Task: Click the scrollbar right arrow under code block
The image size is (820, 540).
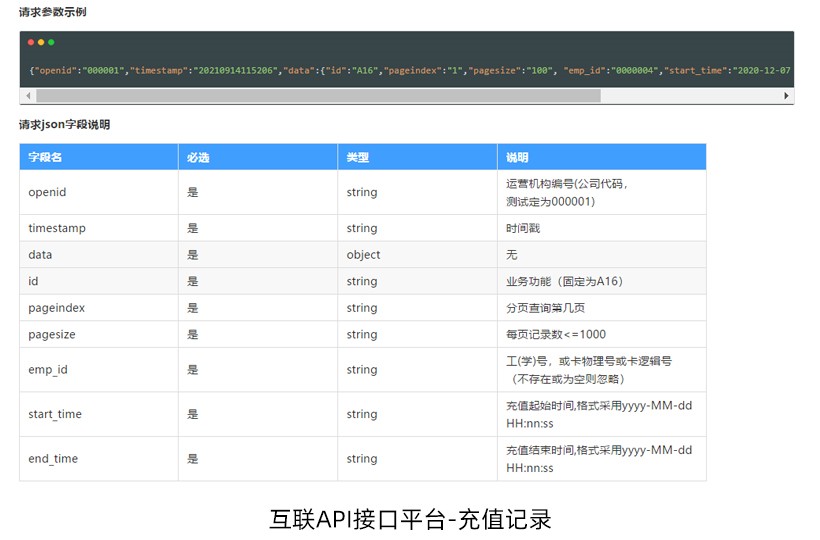Action: coord(787,96)
